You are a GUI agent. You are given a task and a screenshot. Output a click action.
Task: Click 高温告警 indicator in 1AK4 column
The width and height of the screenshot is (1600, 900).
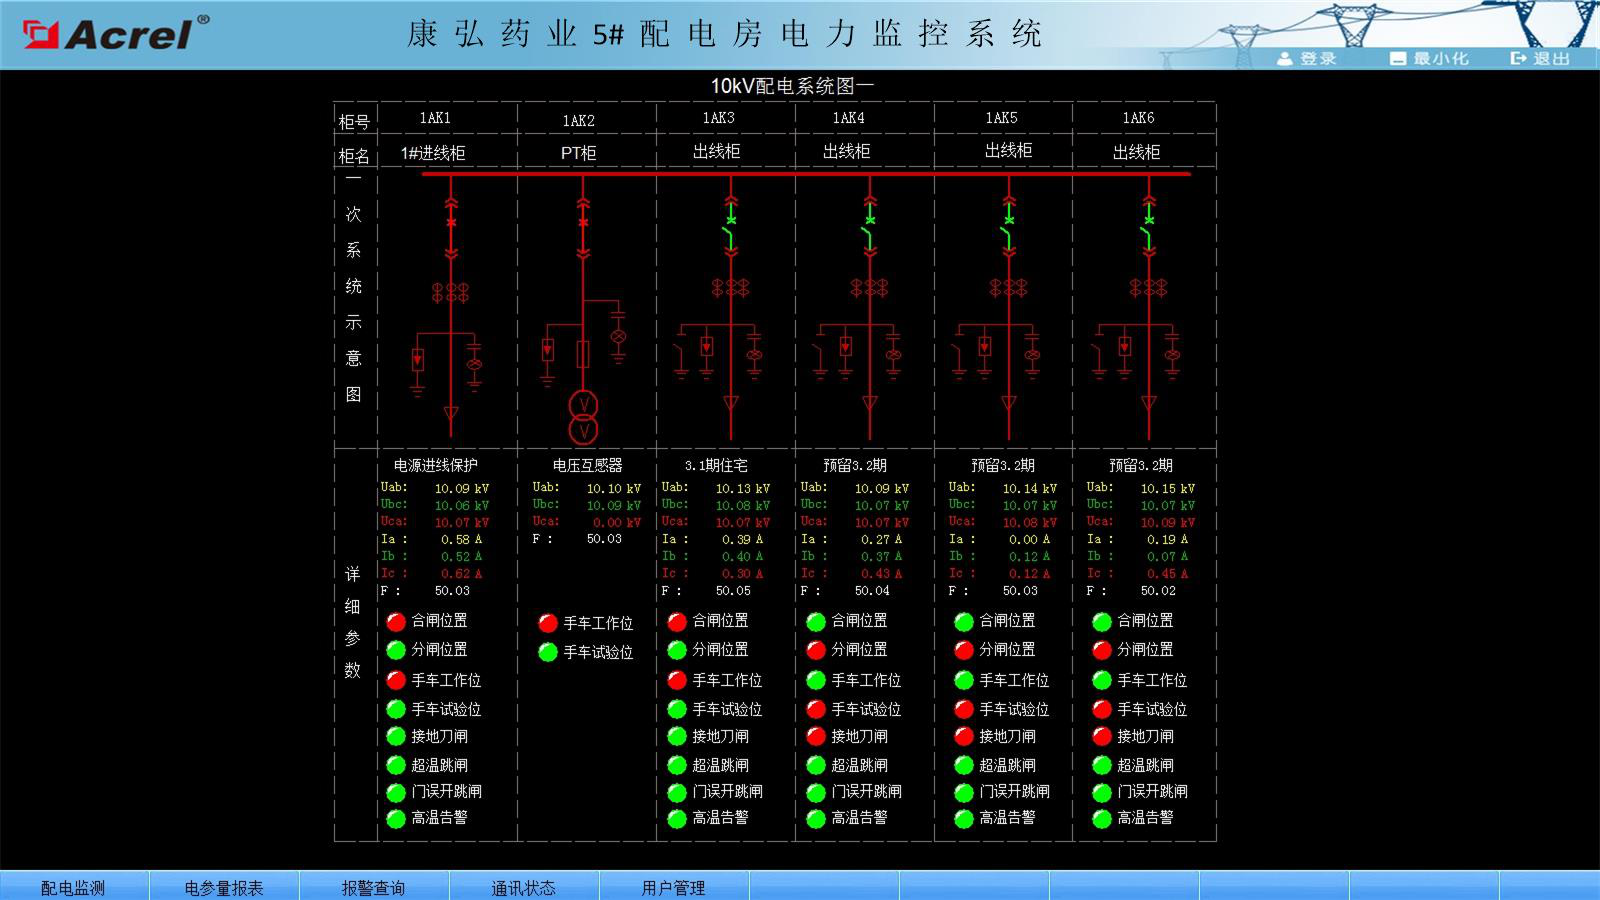[816, 818]
